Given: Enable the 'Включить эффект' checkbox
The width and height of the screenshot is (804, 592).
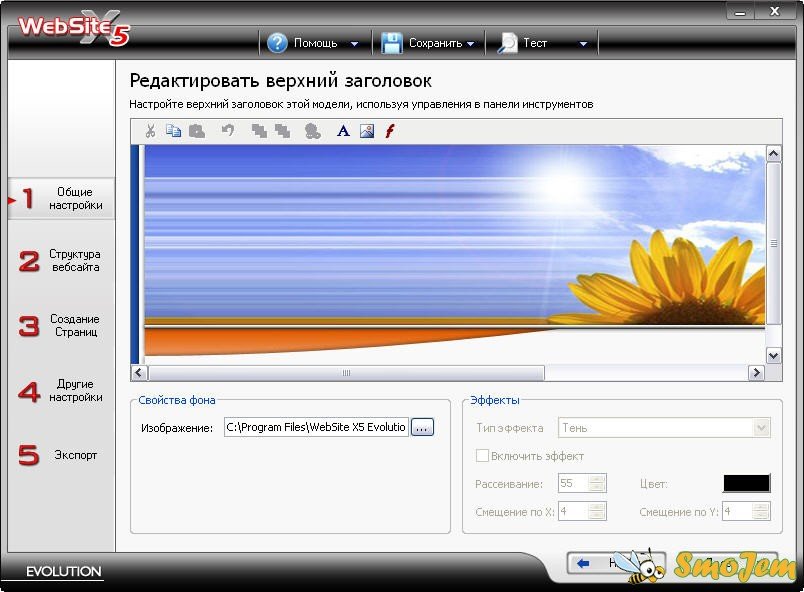Looking at the screenshot, I should [x=483, y=456].
